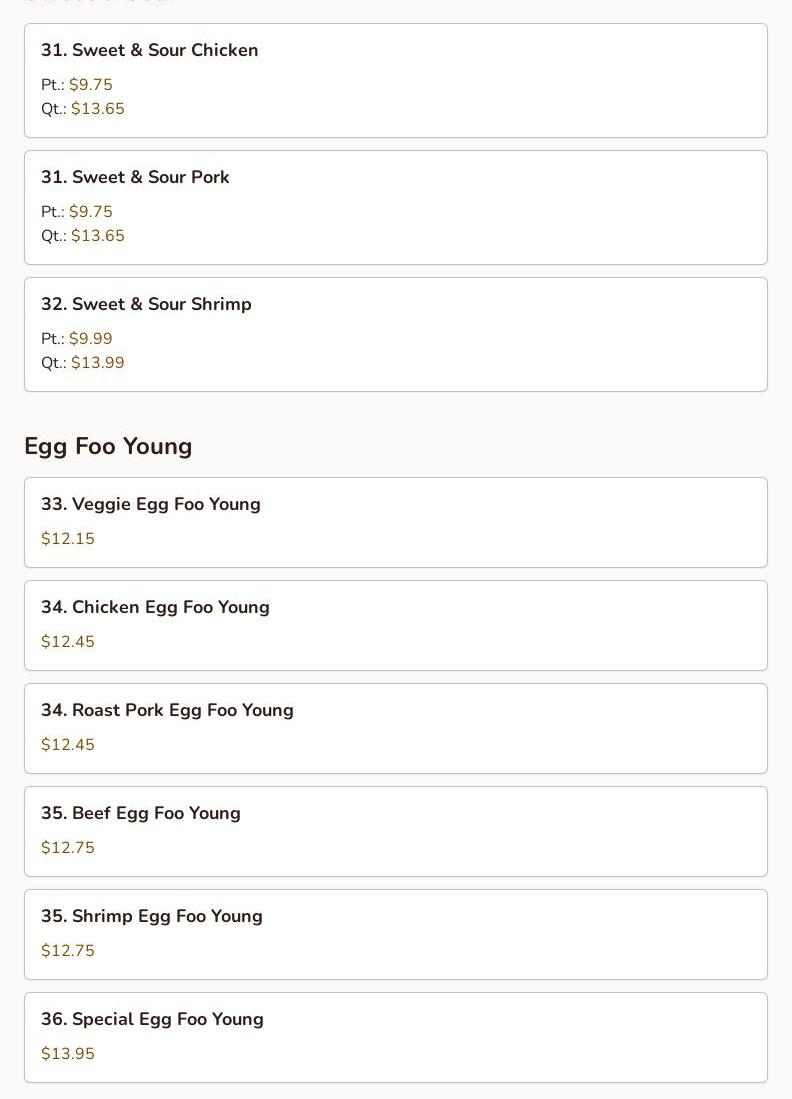Open Veggie Egg Foo Young item
792x1099 pixels.
click(x=396, y=522)
